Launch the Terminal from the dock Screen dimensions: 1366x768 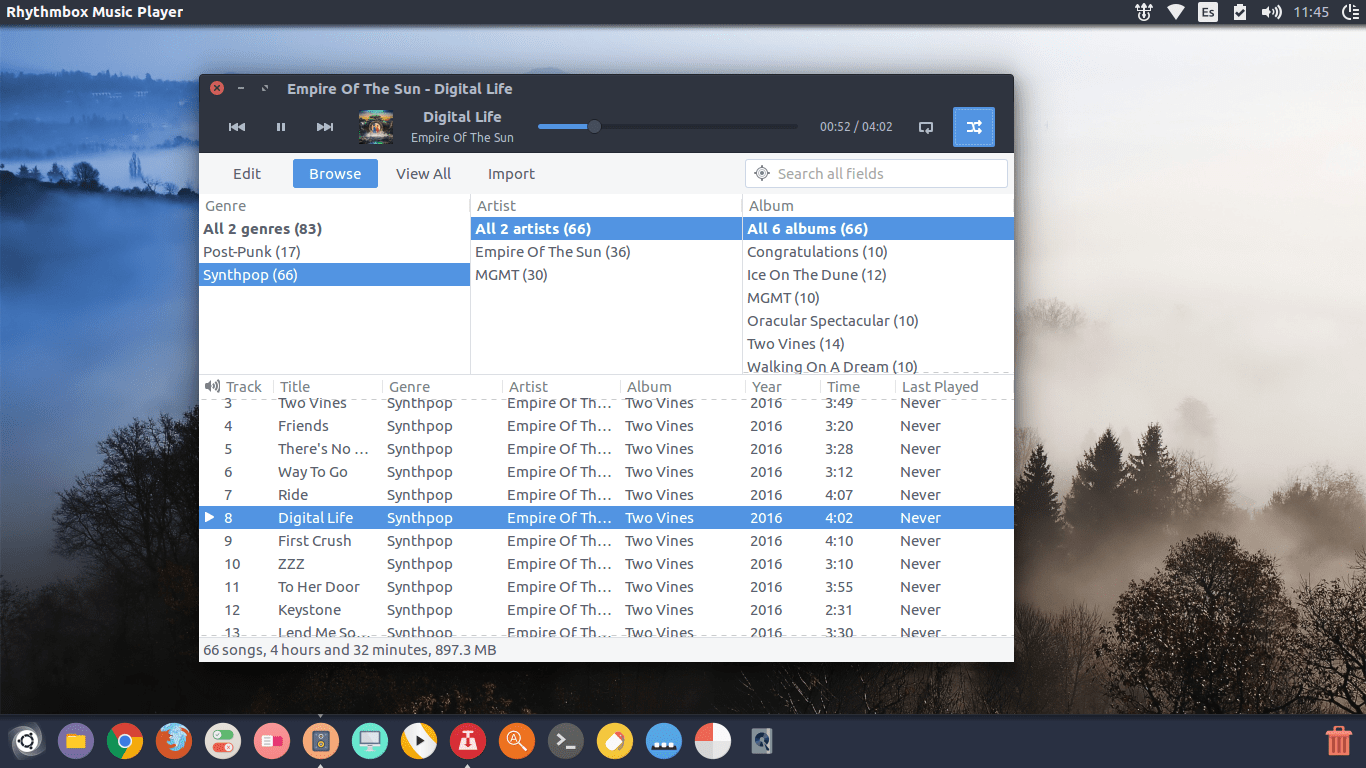566,741
